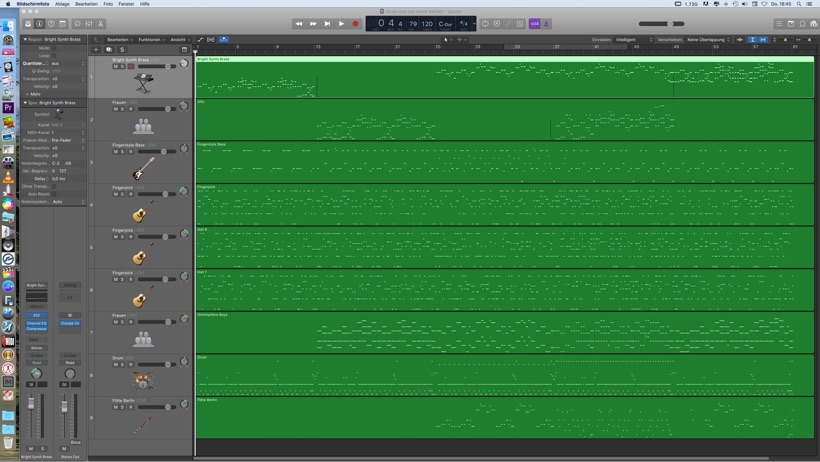Viewport: 820px width, 462px height.
Task: Click the Drum kit track icon
Action: (x=143, y=380)
